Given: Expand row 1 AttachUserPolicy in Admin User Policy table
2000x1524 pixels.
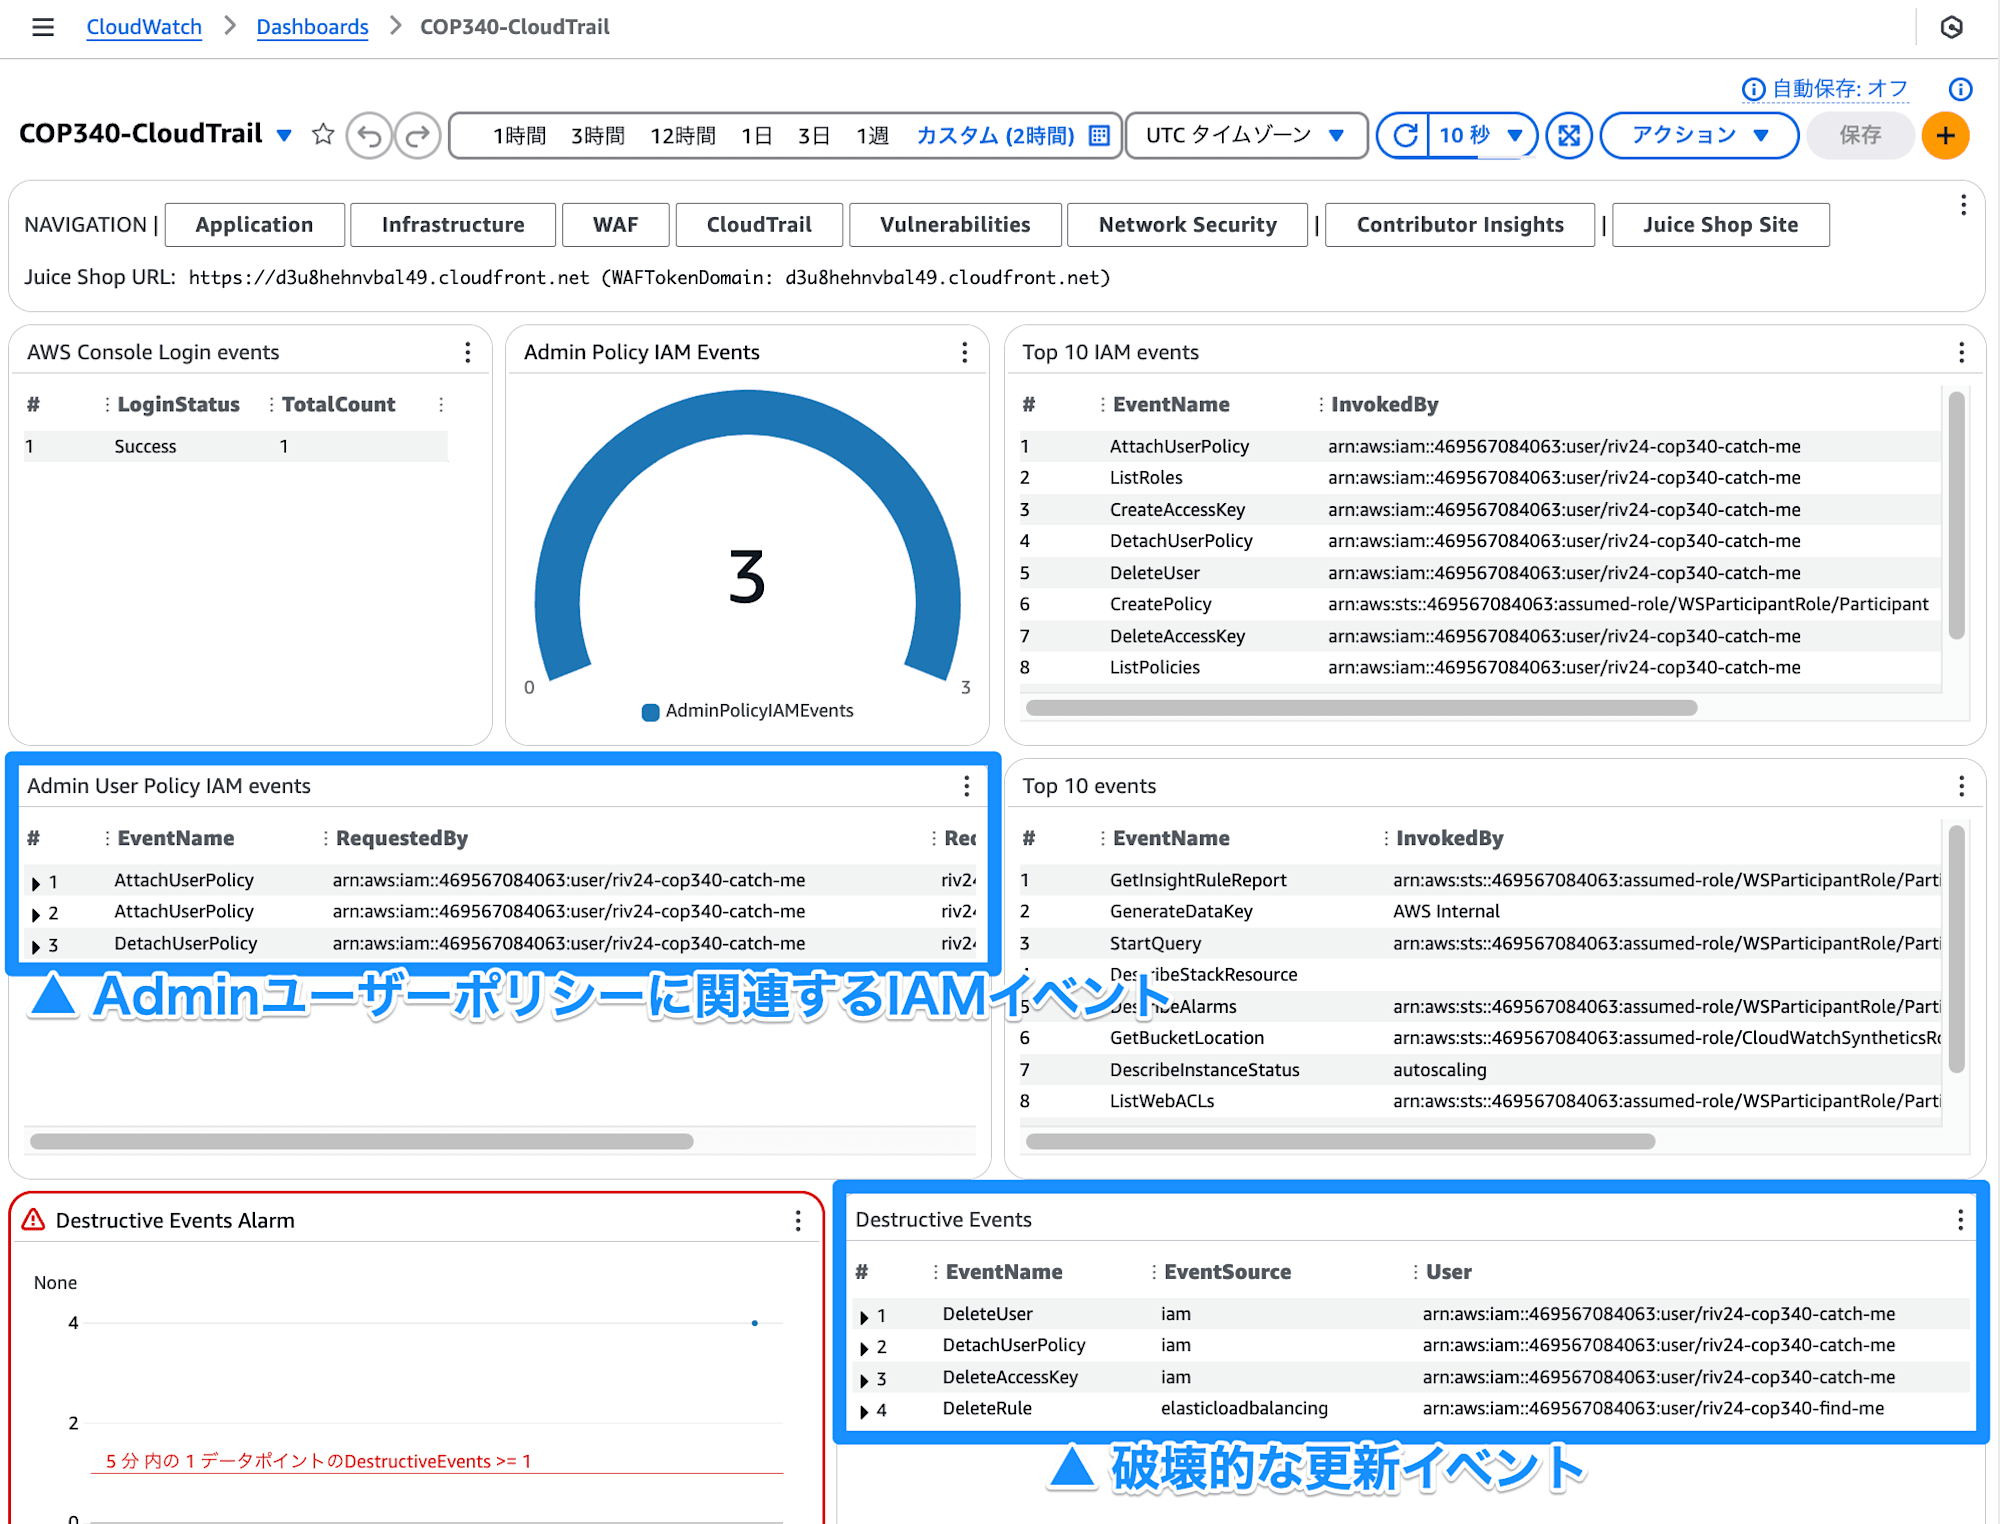Looking at the screenshot, I should coord(36,883).
